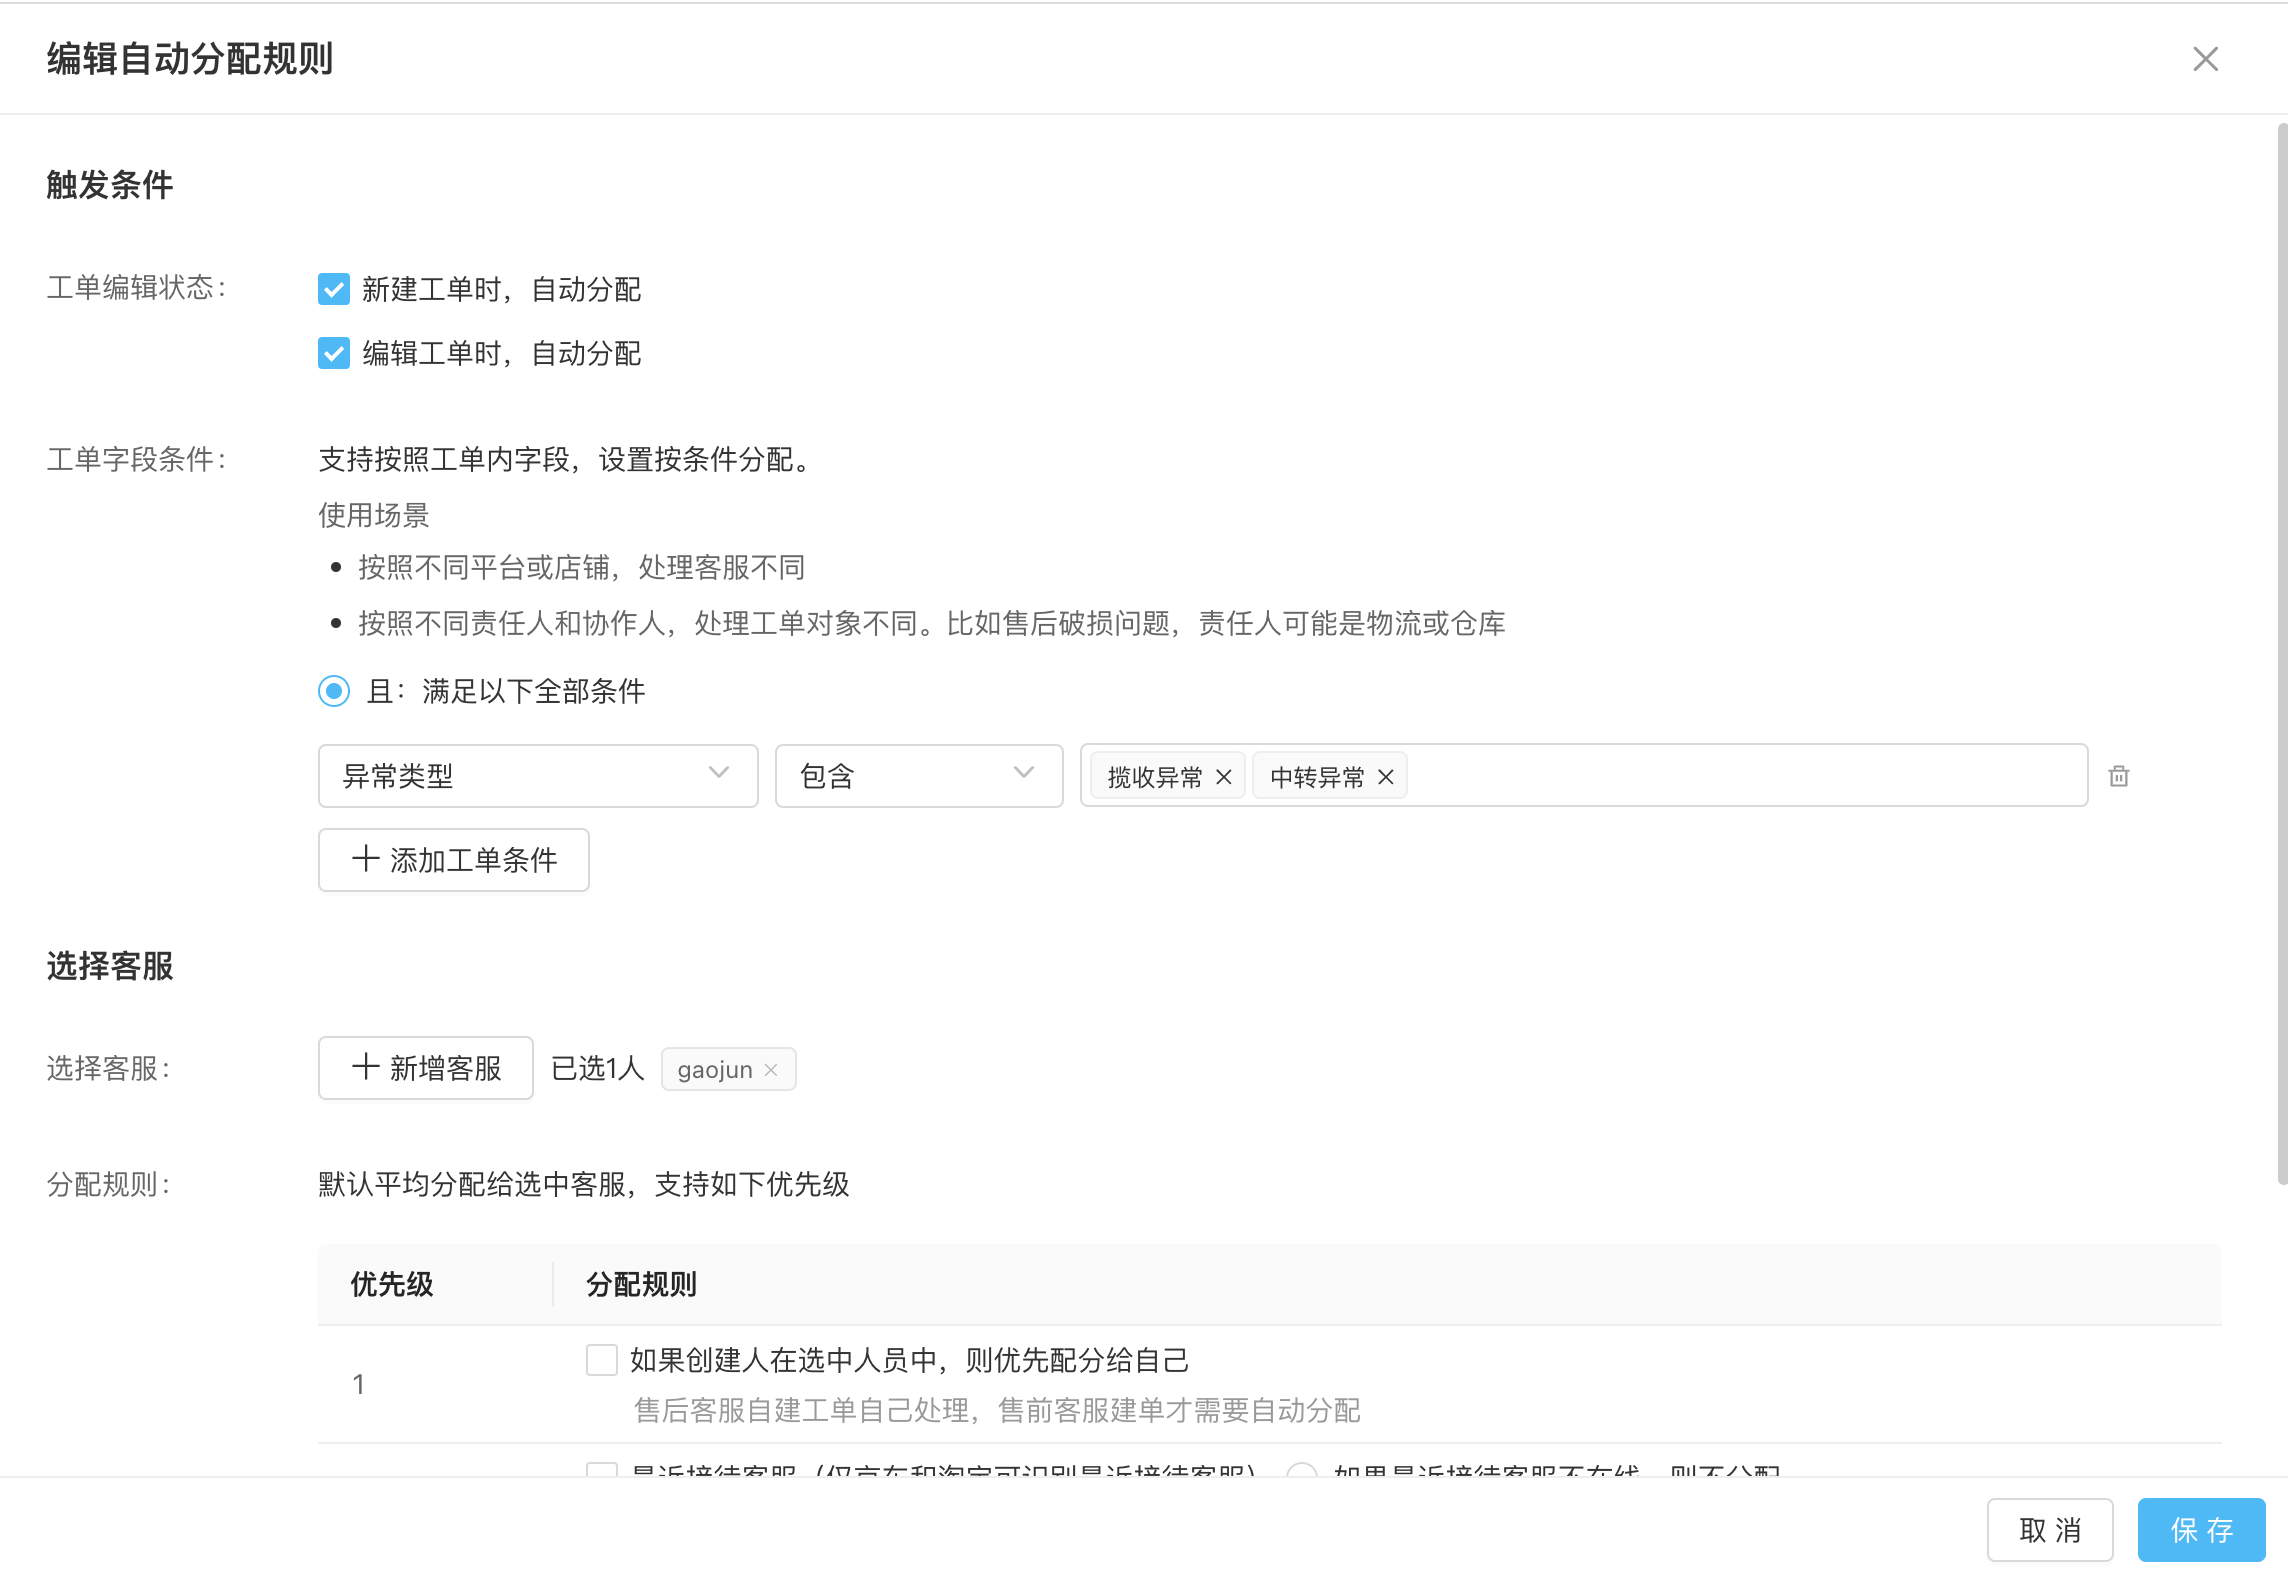Open the 异常类型 field dropdown
Screen dimensions: 2288x1578
point(538,775)
